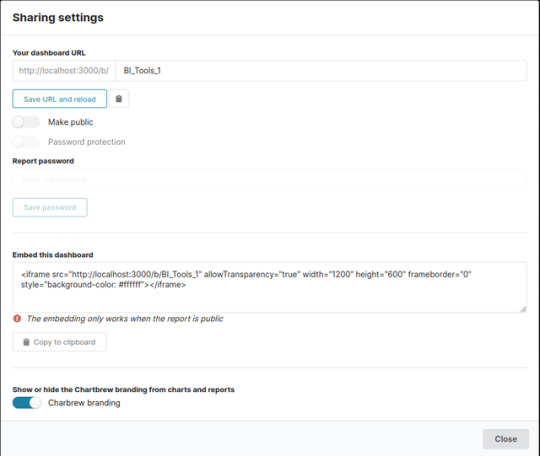Image resolution: width=540 pixels, height=456 pixels.
Task: Toggle the Make public switch
Action: [26, 122]
